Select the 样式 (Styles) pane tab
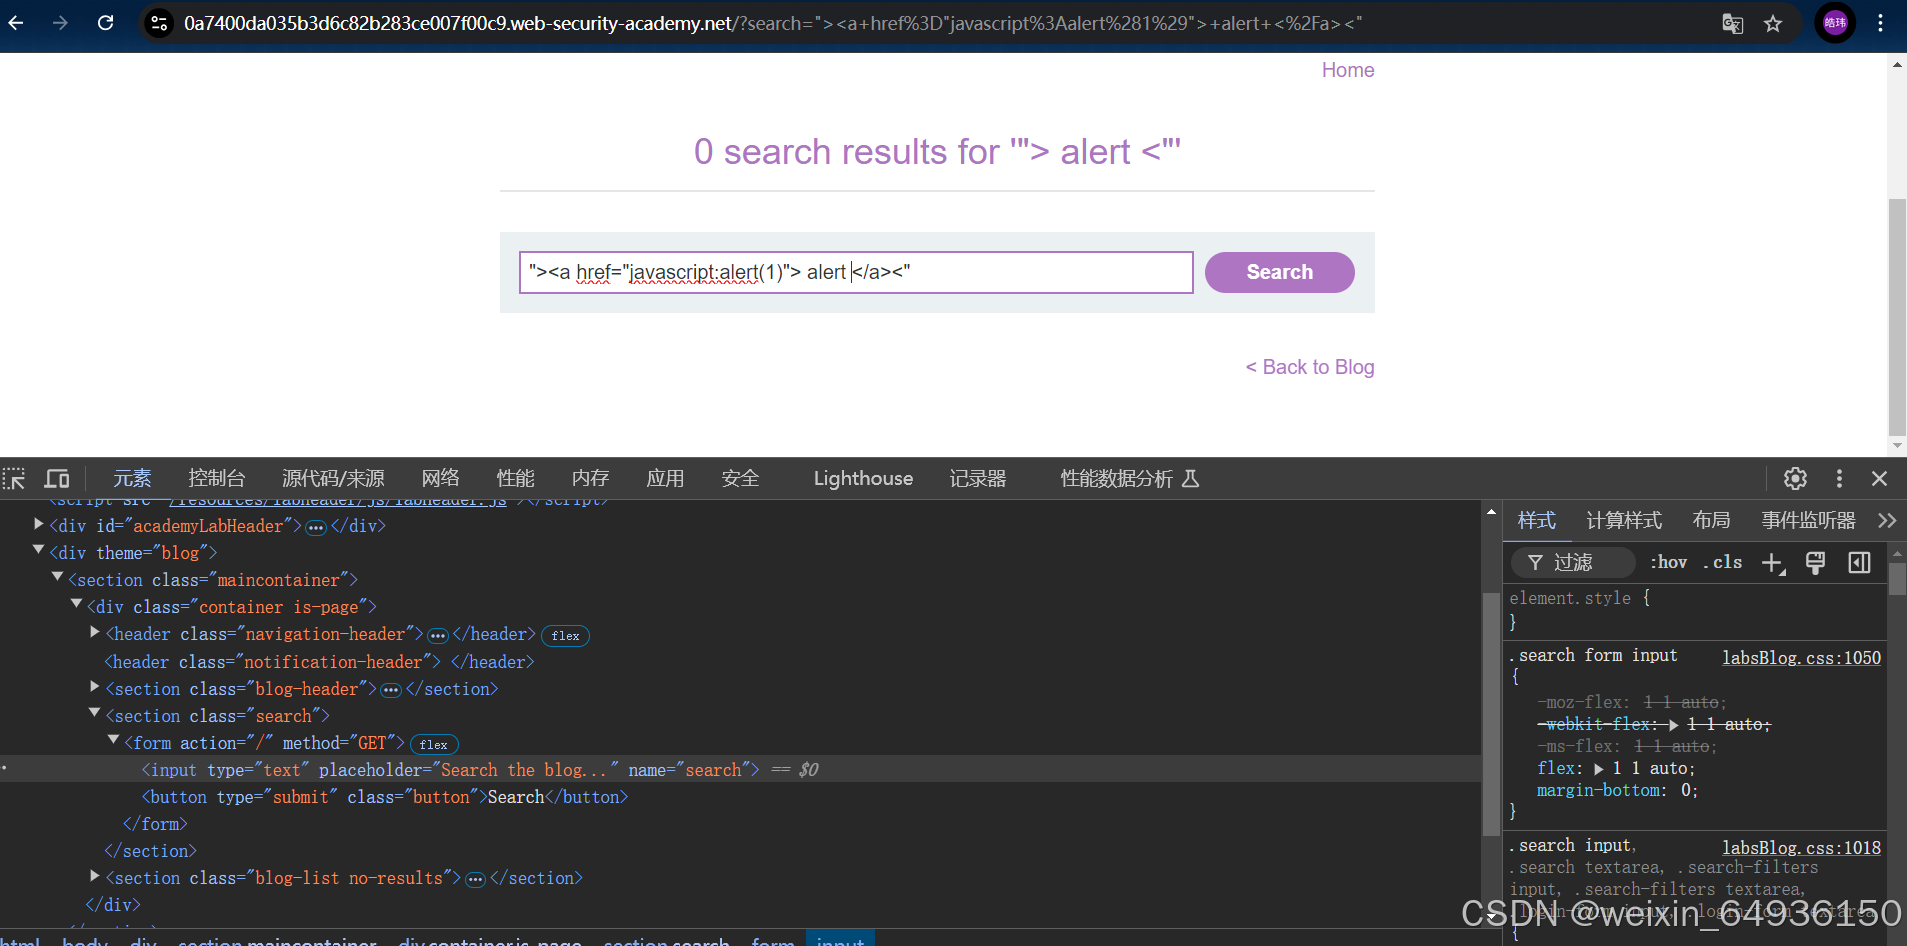 coord(1536,521)
